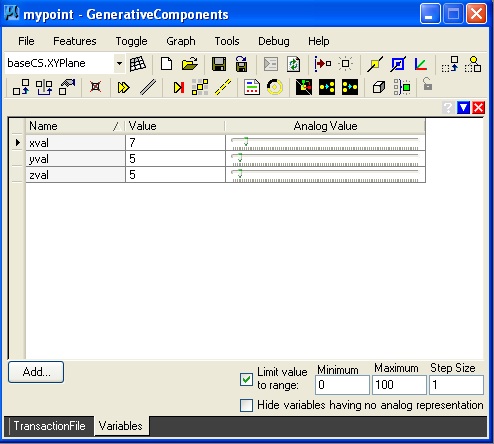Image resolution: width=494 pixels, height=444 pixels.
Task: Save with the floppy disk icon
Action: point(219,64)
